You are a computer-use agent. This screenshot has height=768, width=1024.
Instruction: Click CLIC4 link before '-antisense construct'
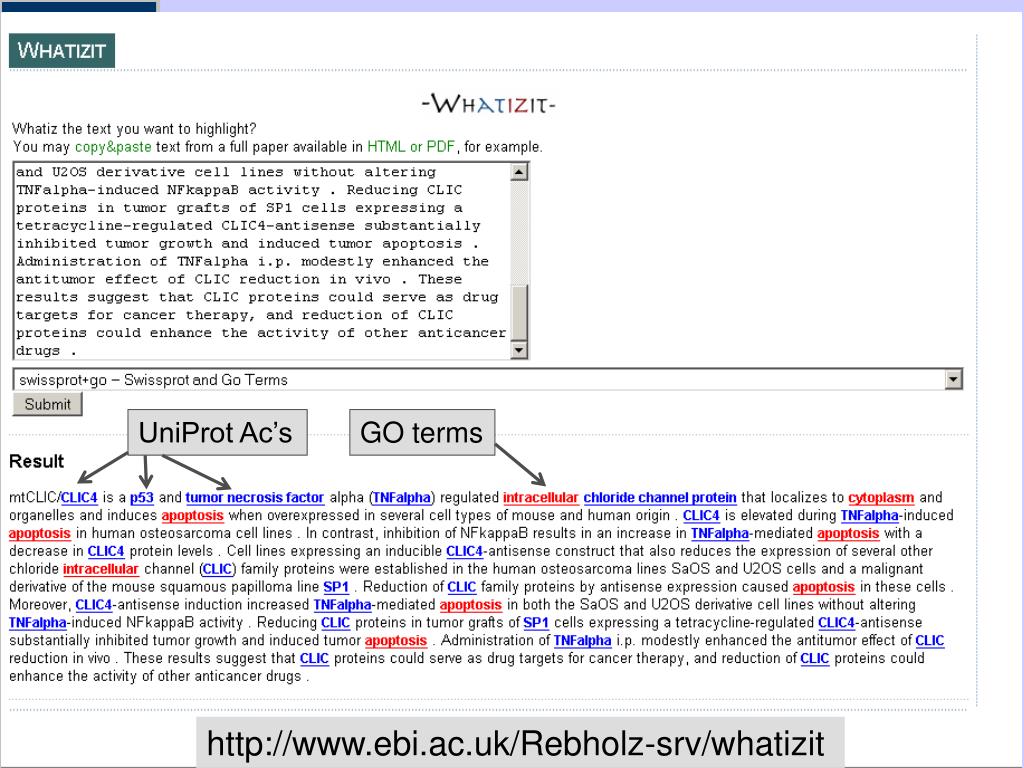pos(464,551)
